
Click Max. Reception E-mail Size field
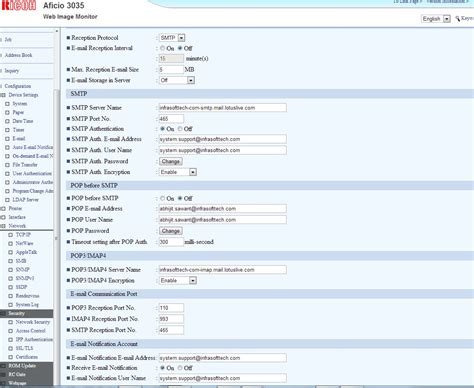click(x=171, y=69)
